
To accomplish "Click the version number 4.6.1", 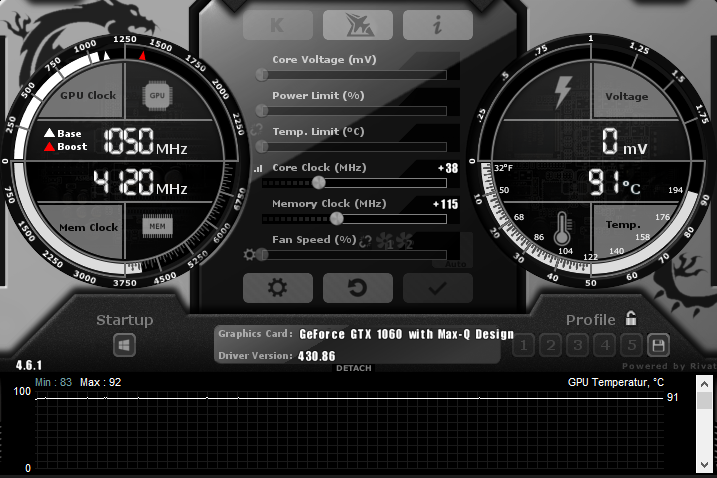I will click(29, 365).
